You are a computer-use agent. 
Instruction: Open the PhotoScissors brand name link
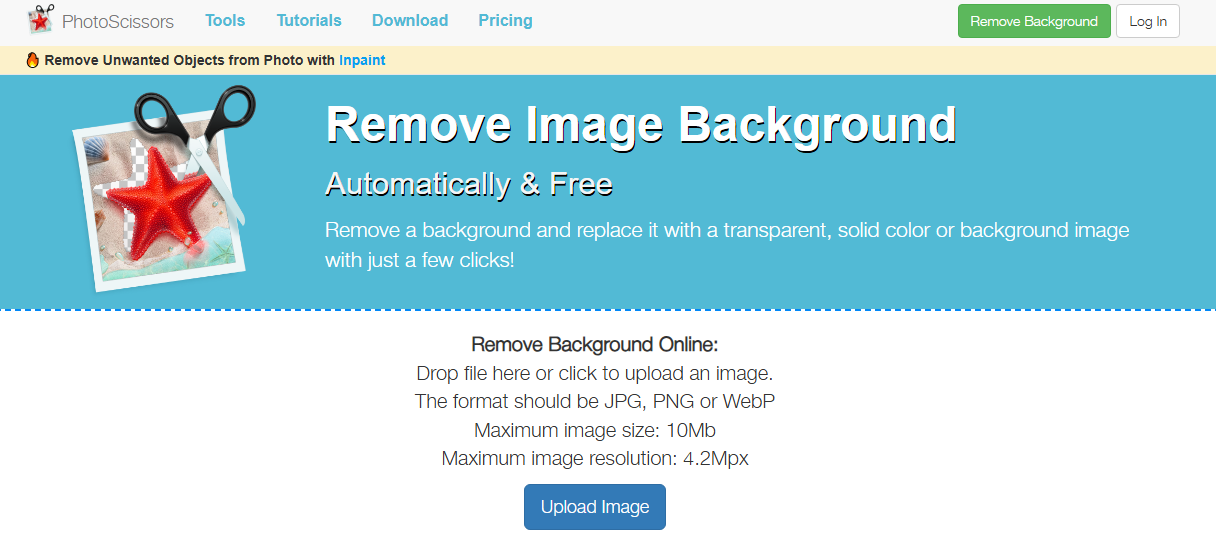click(x=117, y=21)
